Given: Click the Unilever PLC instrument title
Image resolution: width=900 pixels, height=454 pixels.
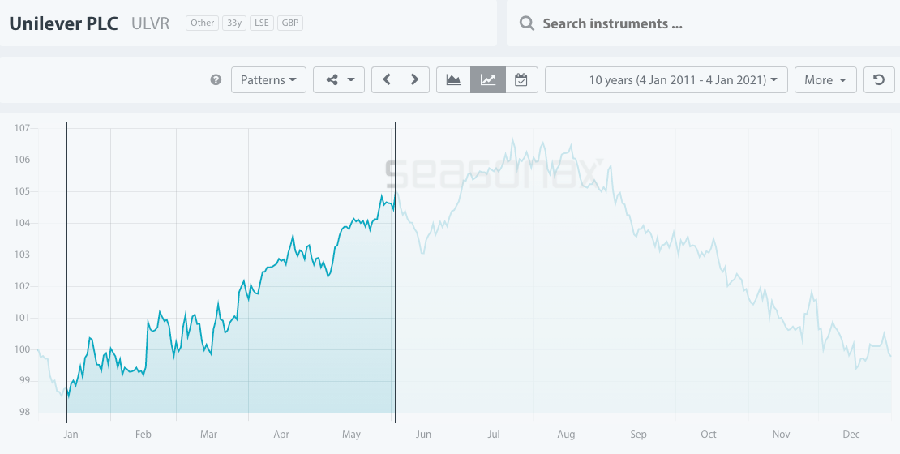Looking at the screenshot, I should pyautogui.click(x=65, y=22).
